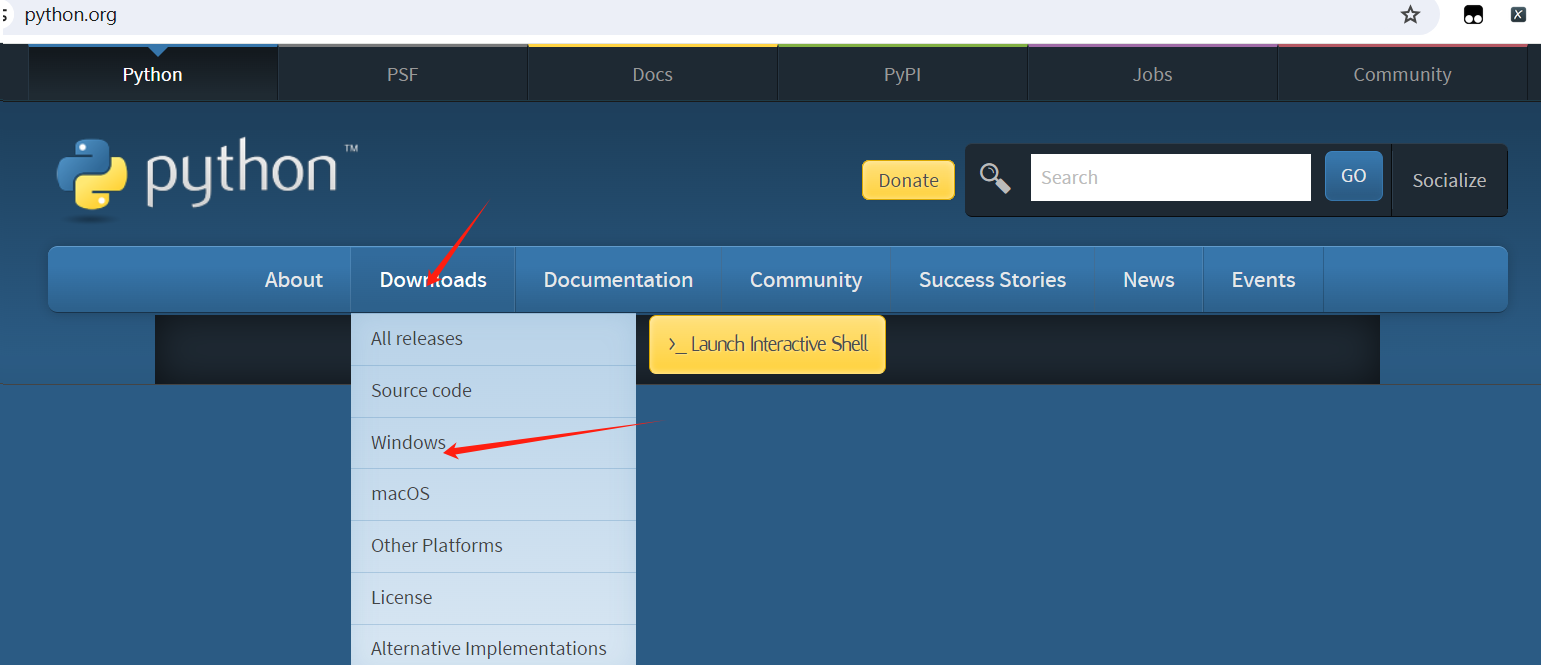1541x665 pixels.
Task: Select Windows from the Downloads menu
Action: [408, 442]
